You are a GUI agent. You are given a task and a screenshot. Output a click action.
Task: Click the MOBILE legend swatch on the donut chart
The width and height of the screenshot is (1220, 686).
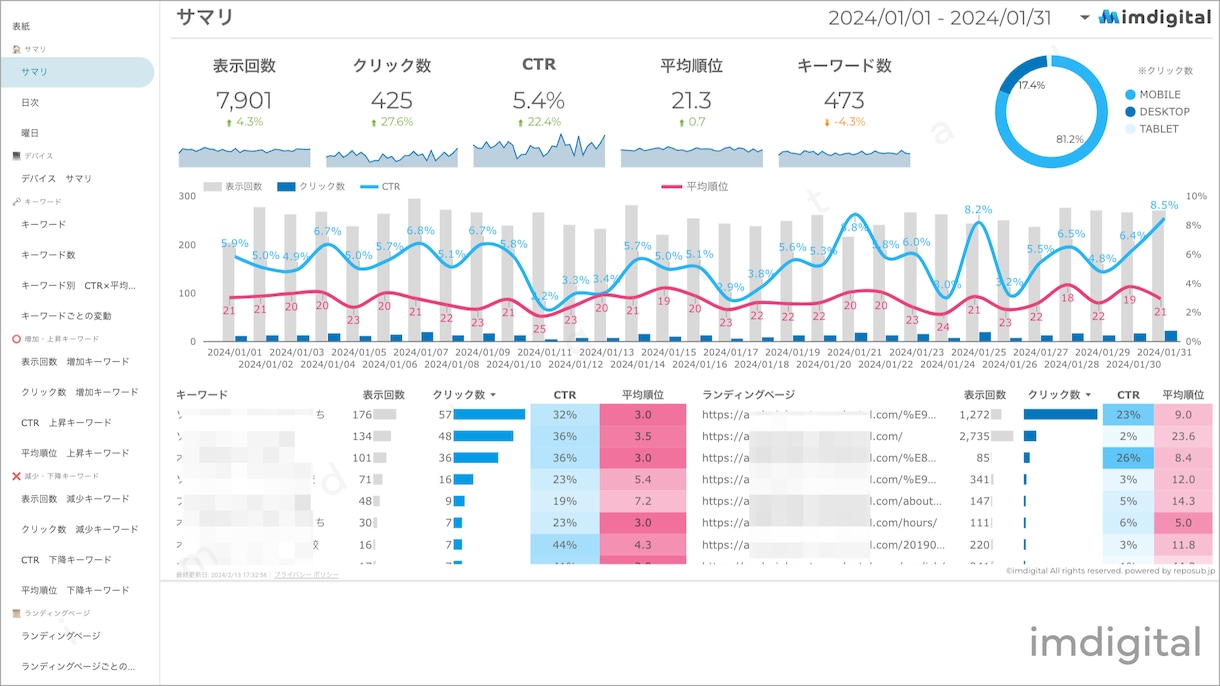click(x=1130, y=95)
